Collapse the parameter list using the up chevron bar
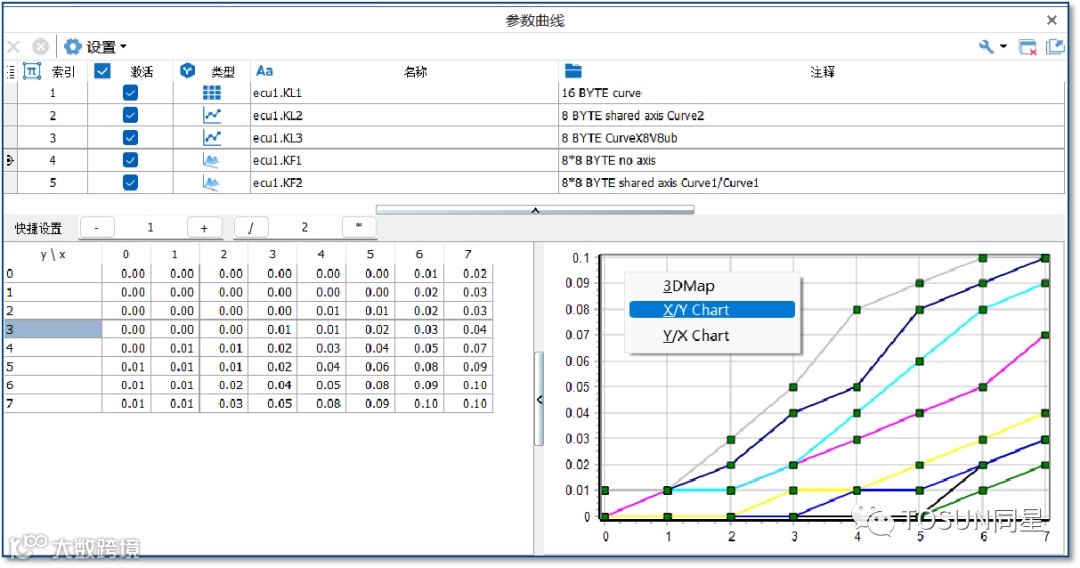 pos(535,210)
